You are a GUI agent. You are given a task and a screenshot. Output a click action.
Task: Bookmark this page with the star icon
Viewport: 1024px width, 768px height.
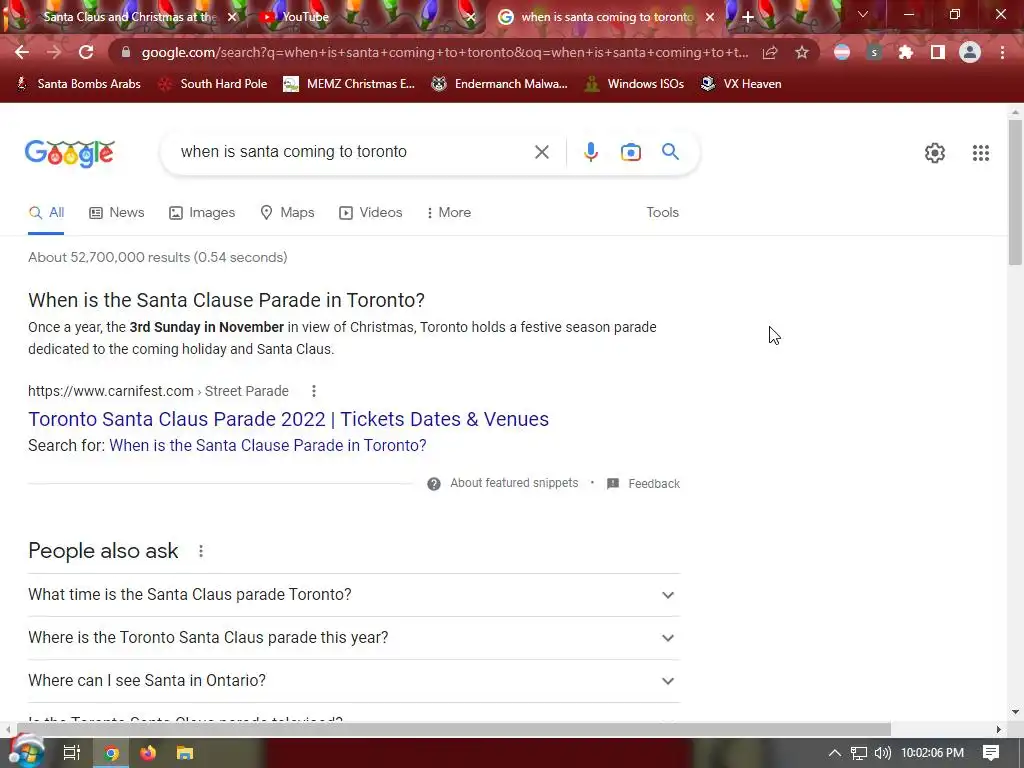point(802,52)
